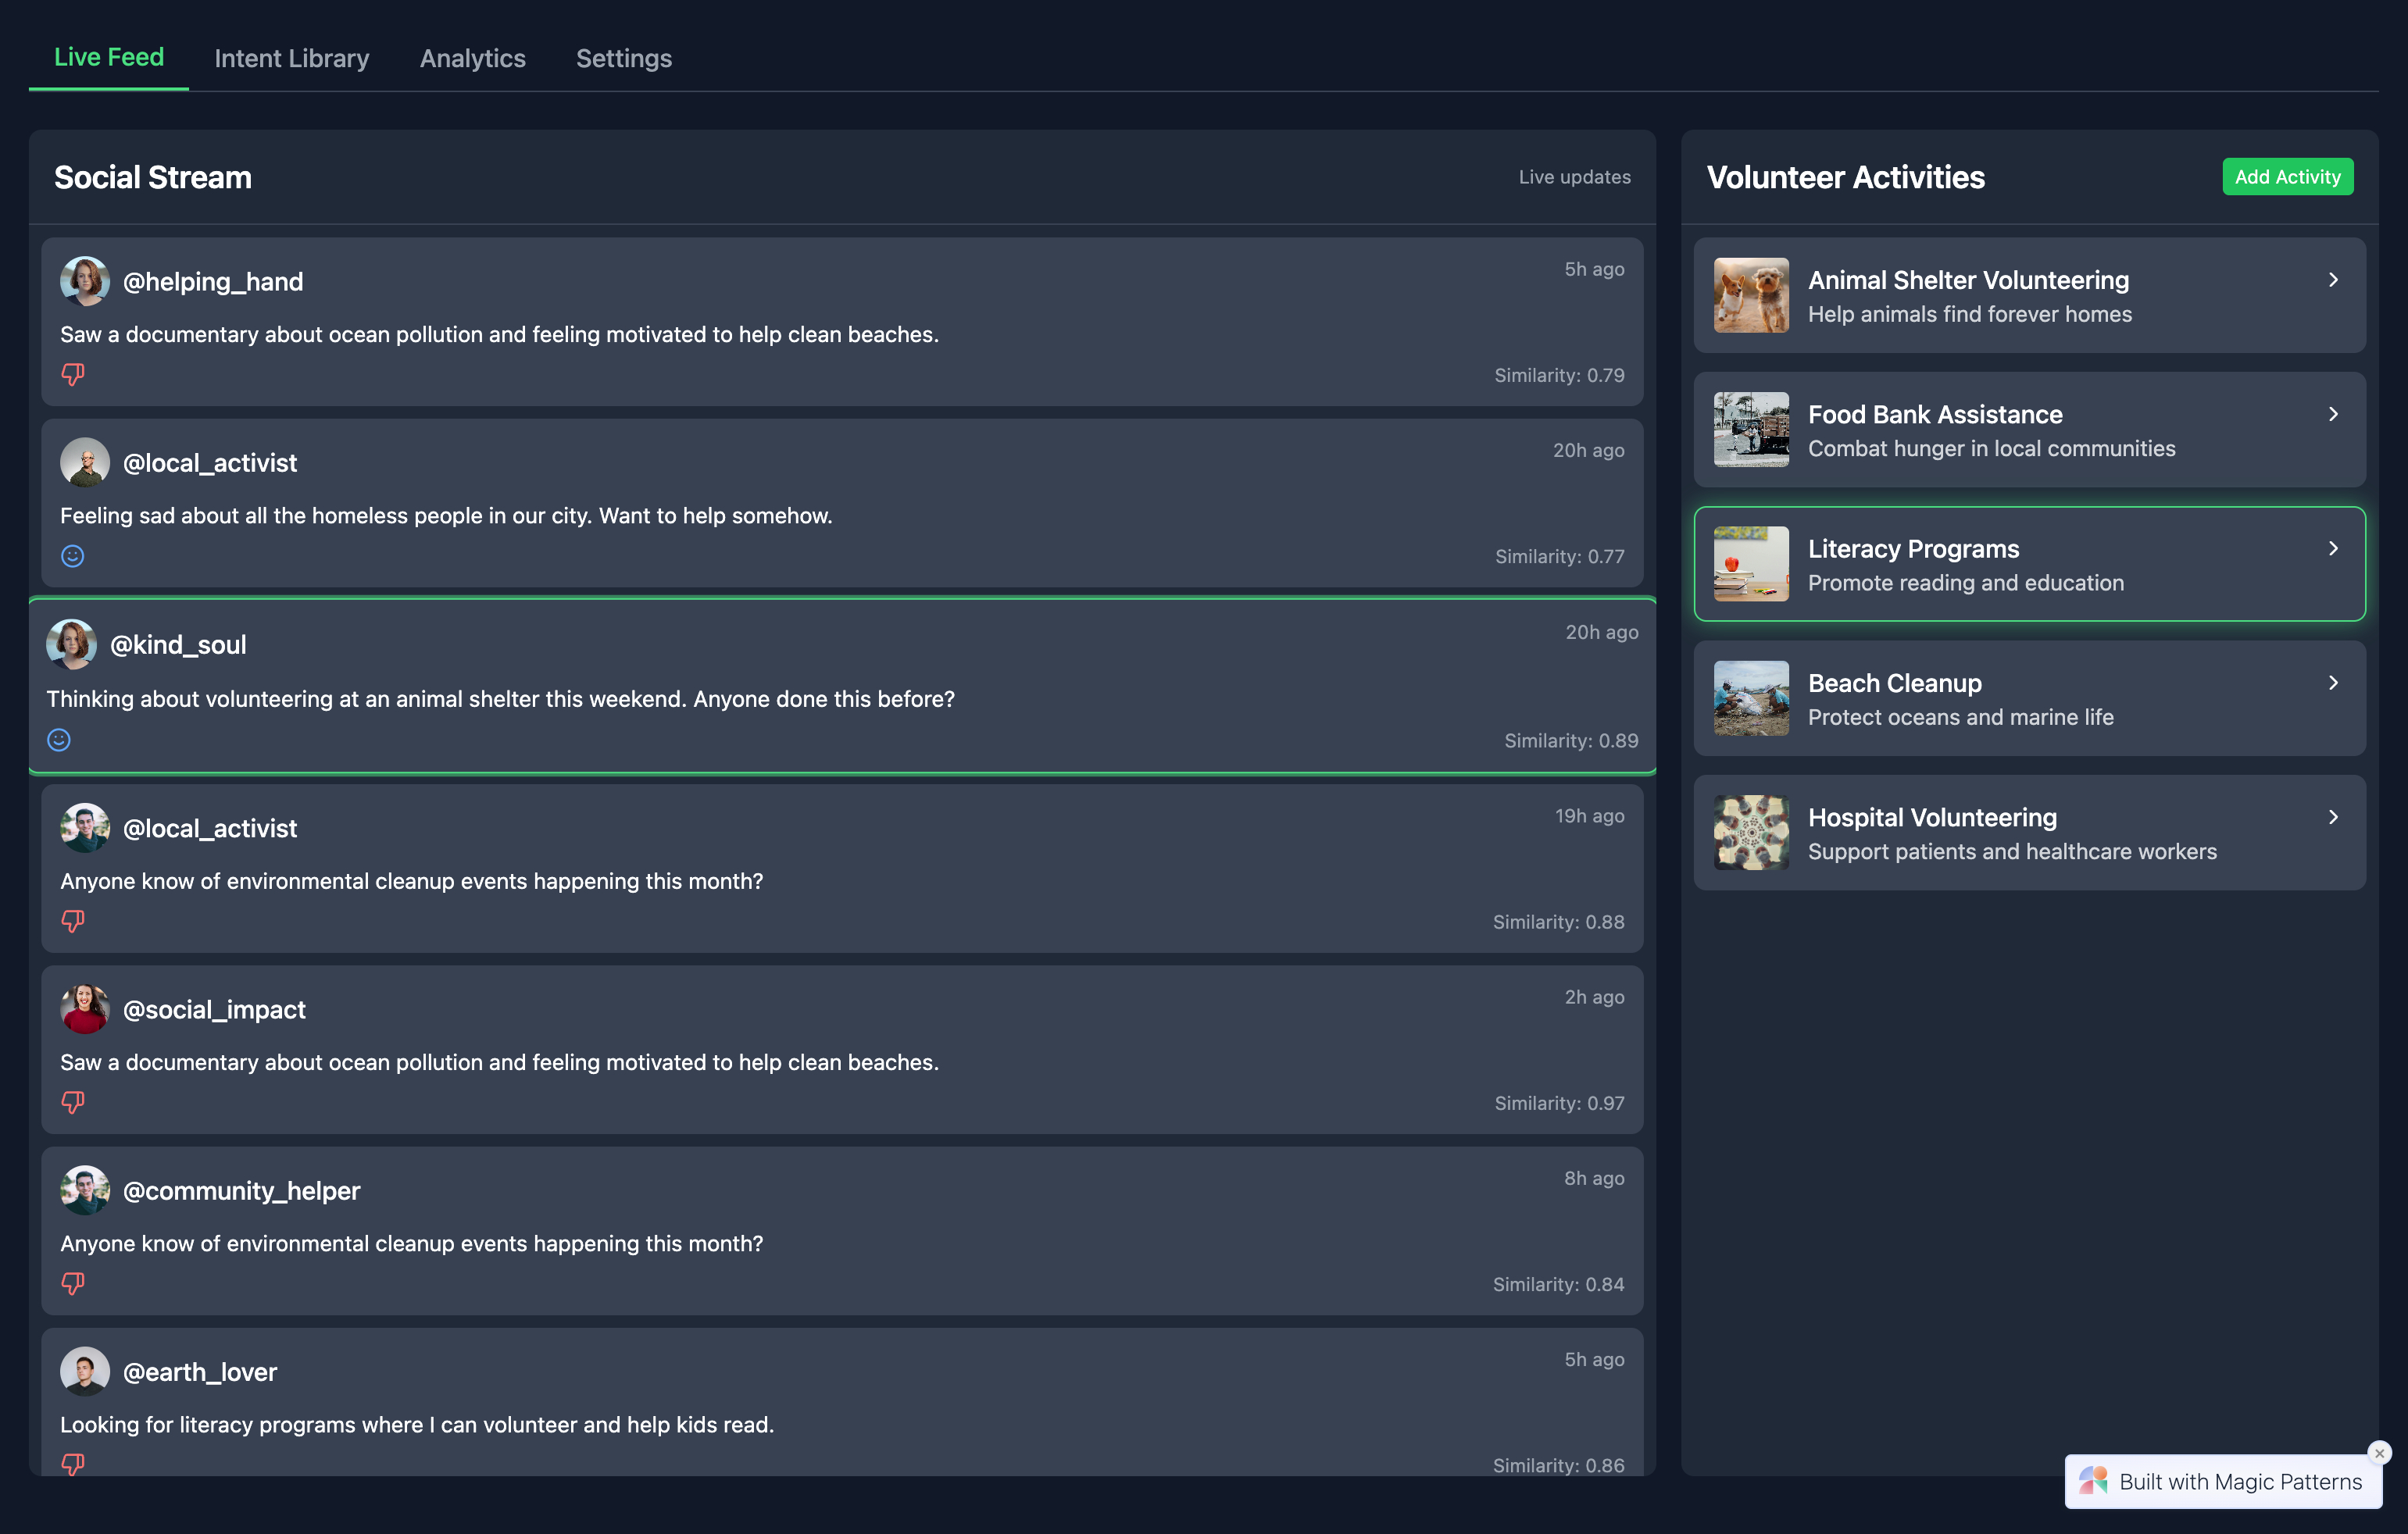
Task: Click smiley icon on homeless people post
Action: (73, 556)
